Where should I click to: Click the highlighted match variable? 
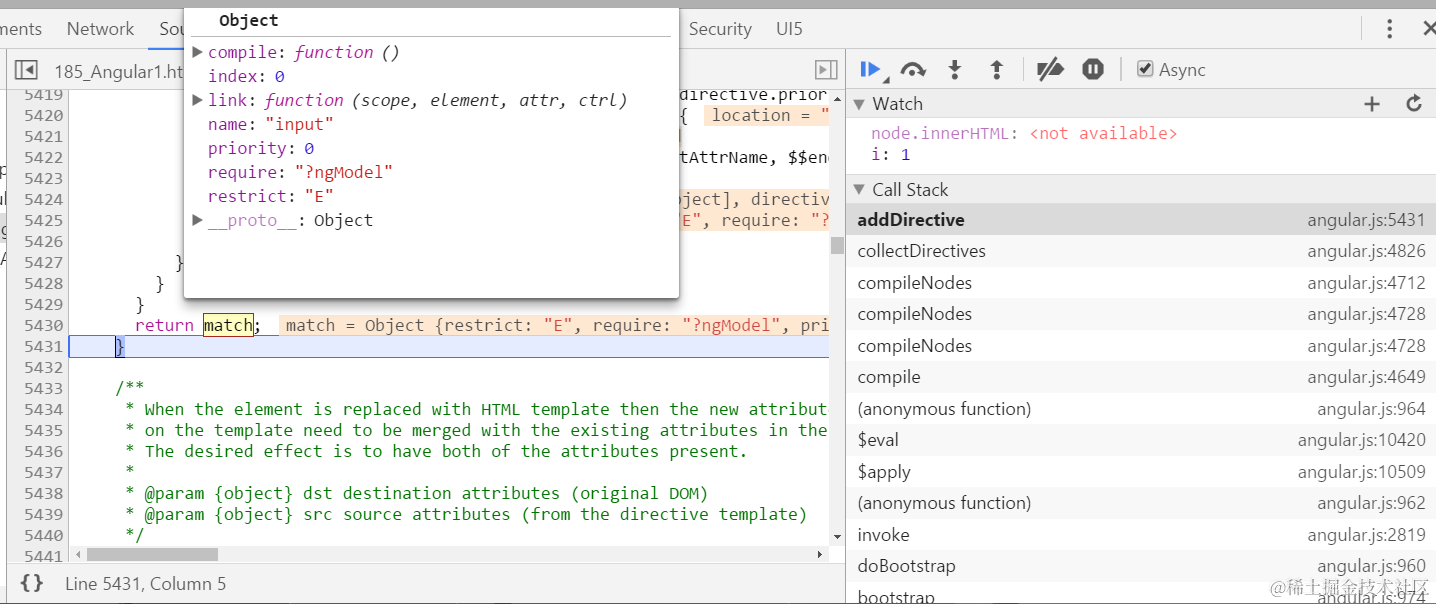click(x=228, y=325)
